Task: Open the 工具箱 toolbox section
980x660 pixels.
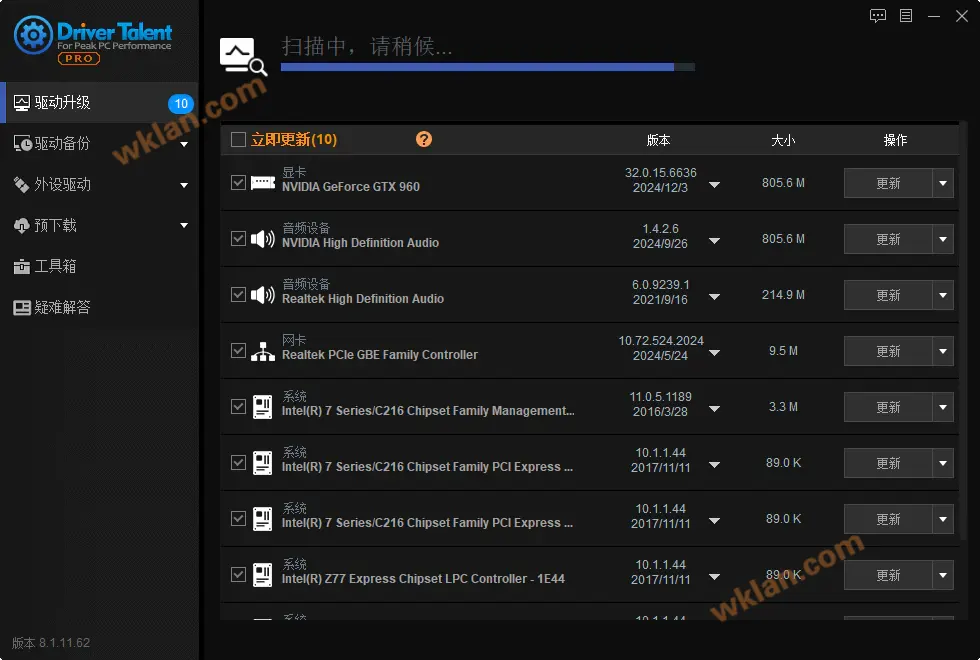Action: [x=99, y=266]
